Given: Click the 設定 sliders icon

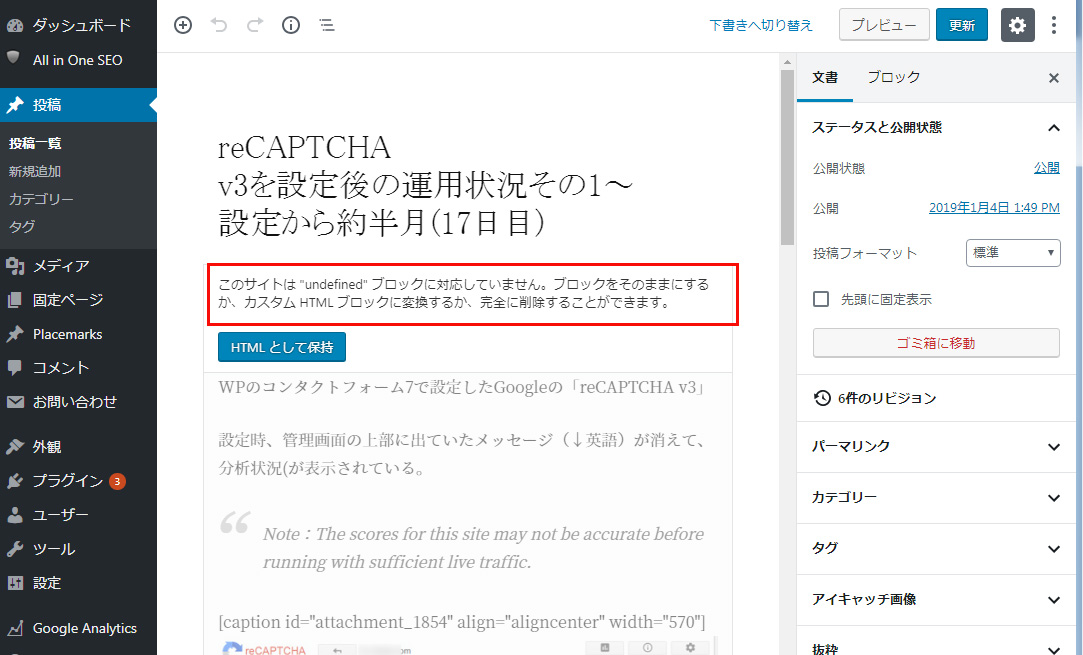Looking at the screenshot, I should coord(15,583).
